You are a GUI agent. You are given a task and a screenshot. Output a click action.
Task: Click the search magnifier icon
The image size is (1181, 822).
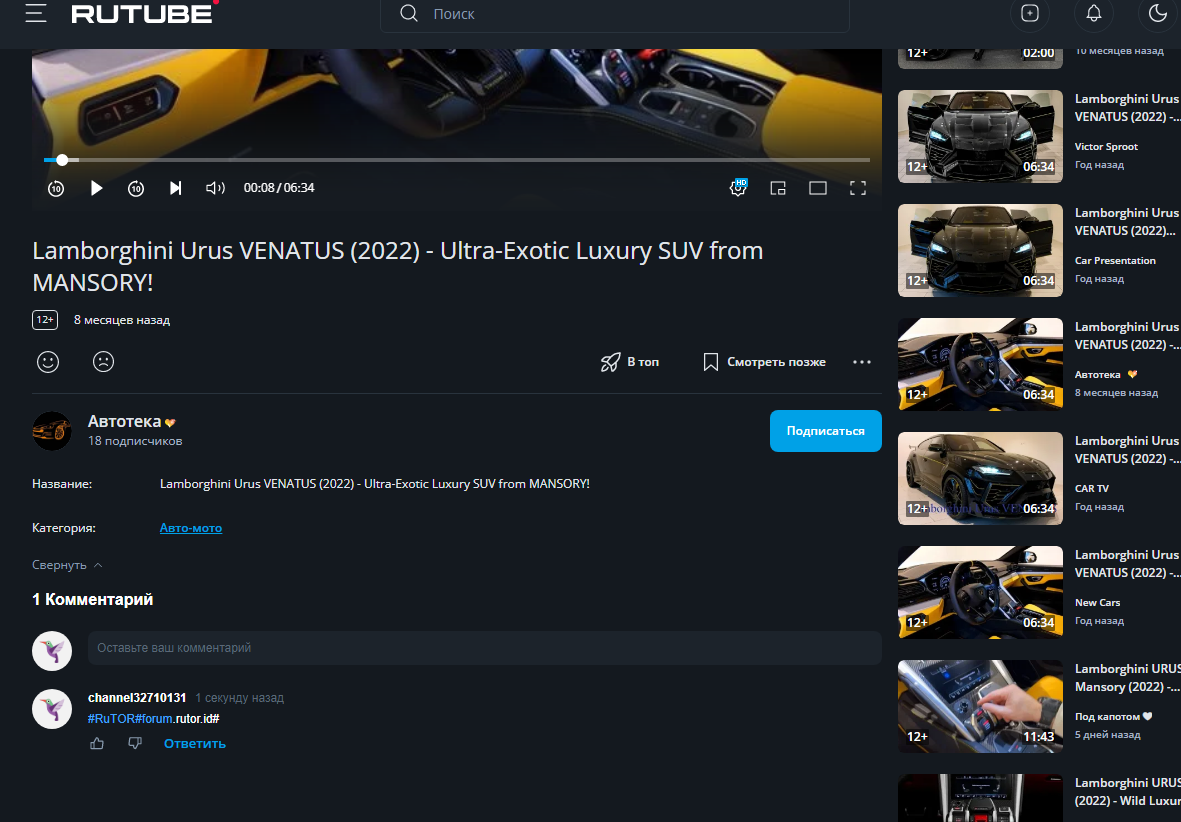tap(409, 14)
